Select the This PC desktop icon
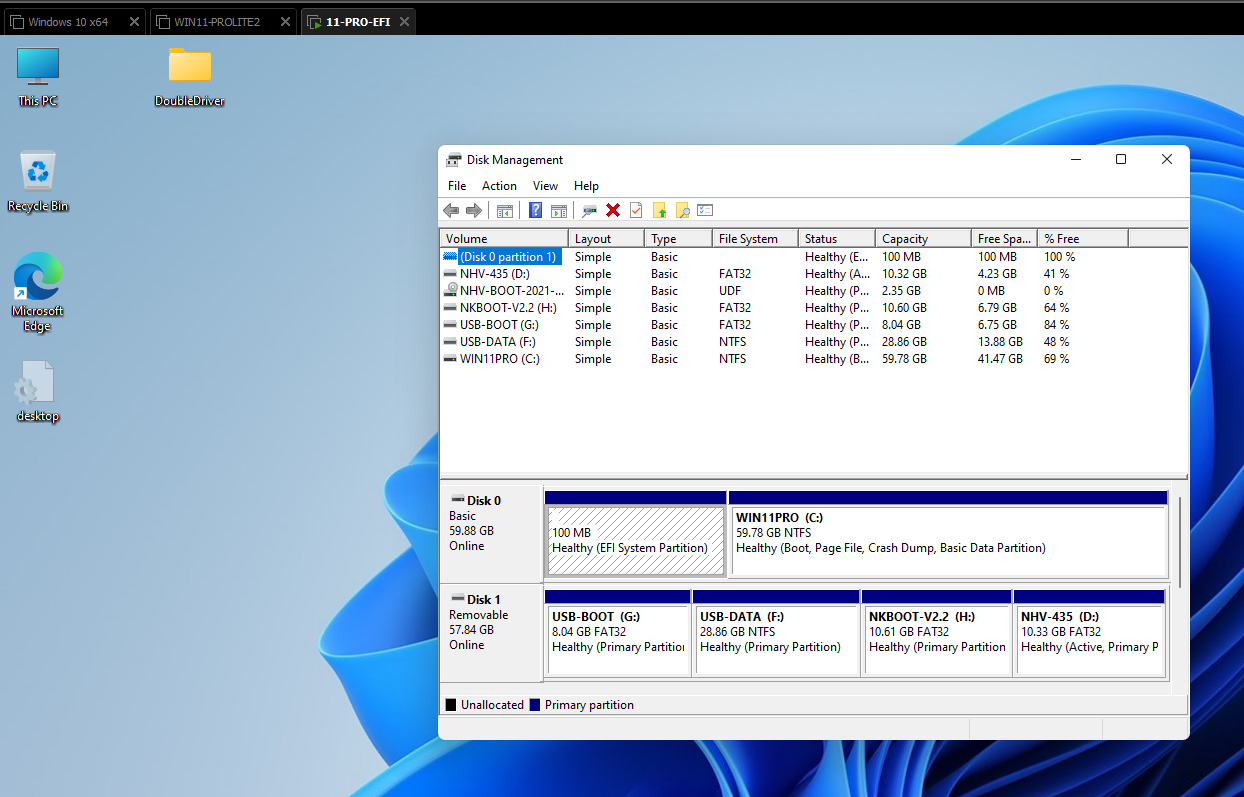1244x797 pixels. [38, 77]
